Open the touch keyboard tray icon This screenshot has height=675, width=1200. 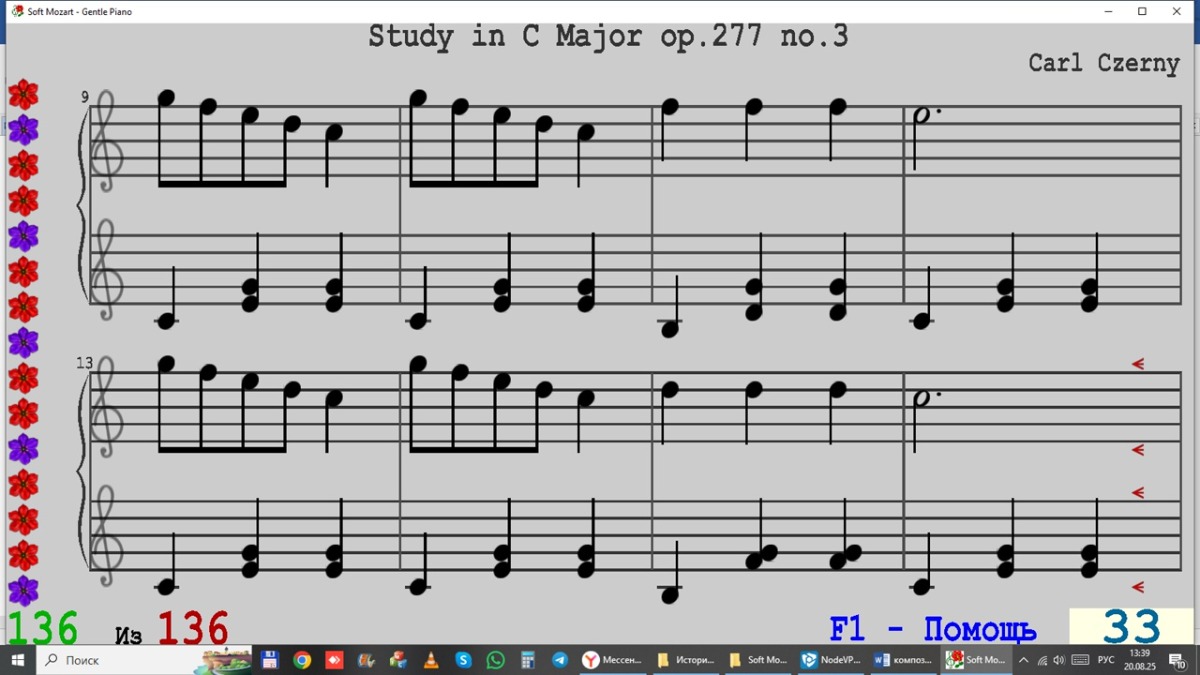1080,660
